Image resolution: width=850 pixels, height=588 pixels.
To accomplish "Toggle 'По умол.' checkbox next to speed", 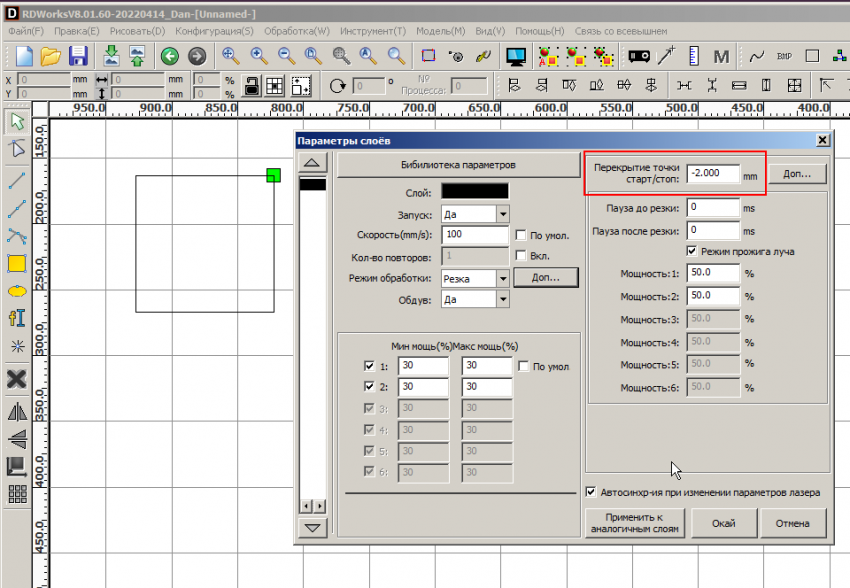I will pos(521,236).
